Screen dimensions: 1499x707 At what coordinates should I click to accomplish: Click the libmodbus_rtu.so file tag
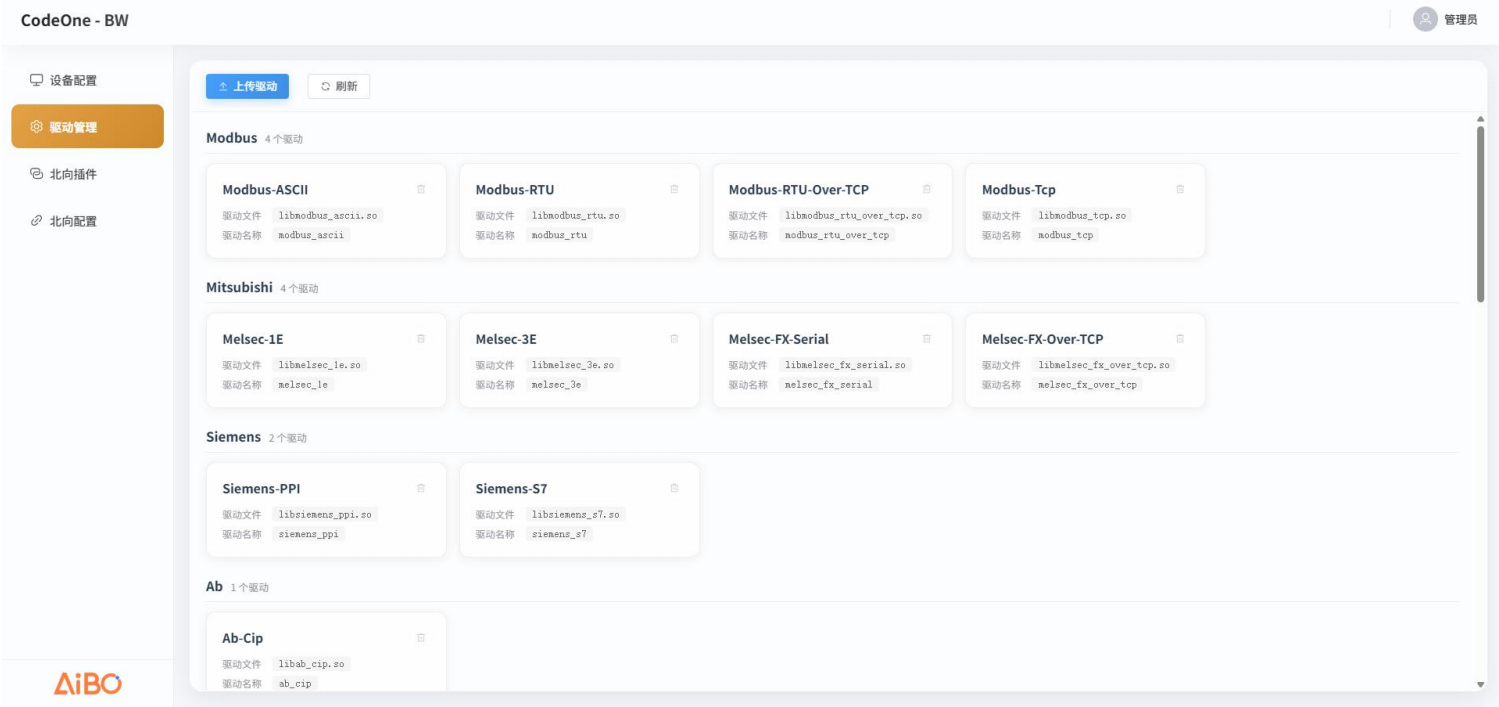[576, 215]
